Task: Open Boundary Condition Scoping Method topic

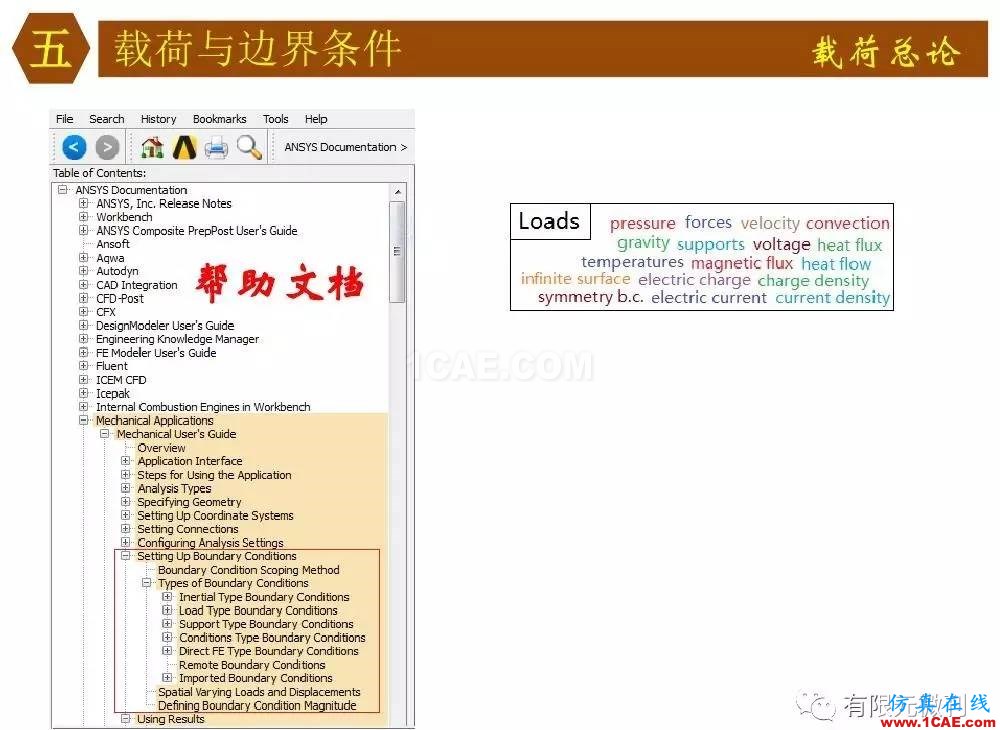Action: 249,570
